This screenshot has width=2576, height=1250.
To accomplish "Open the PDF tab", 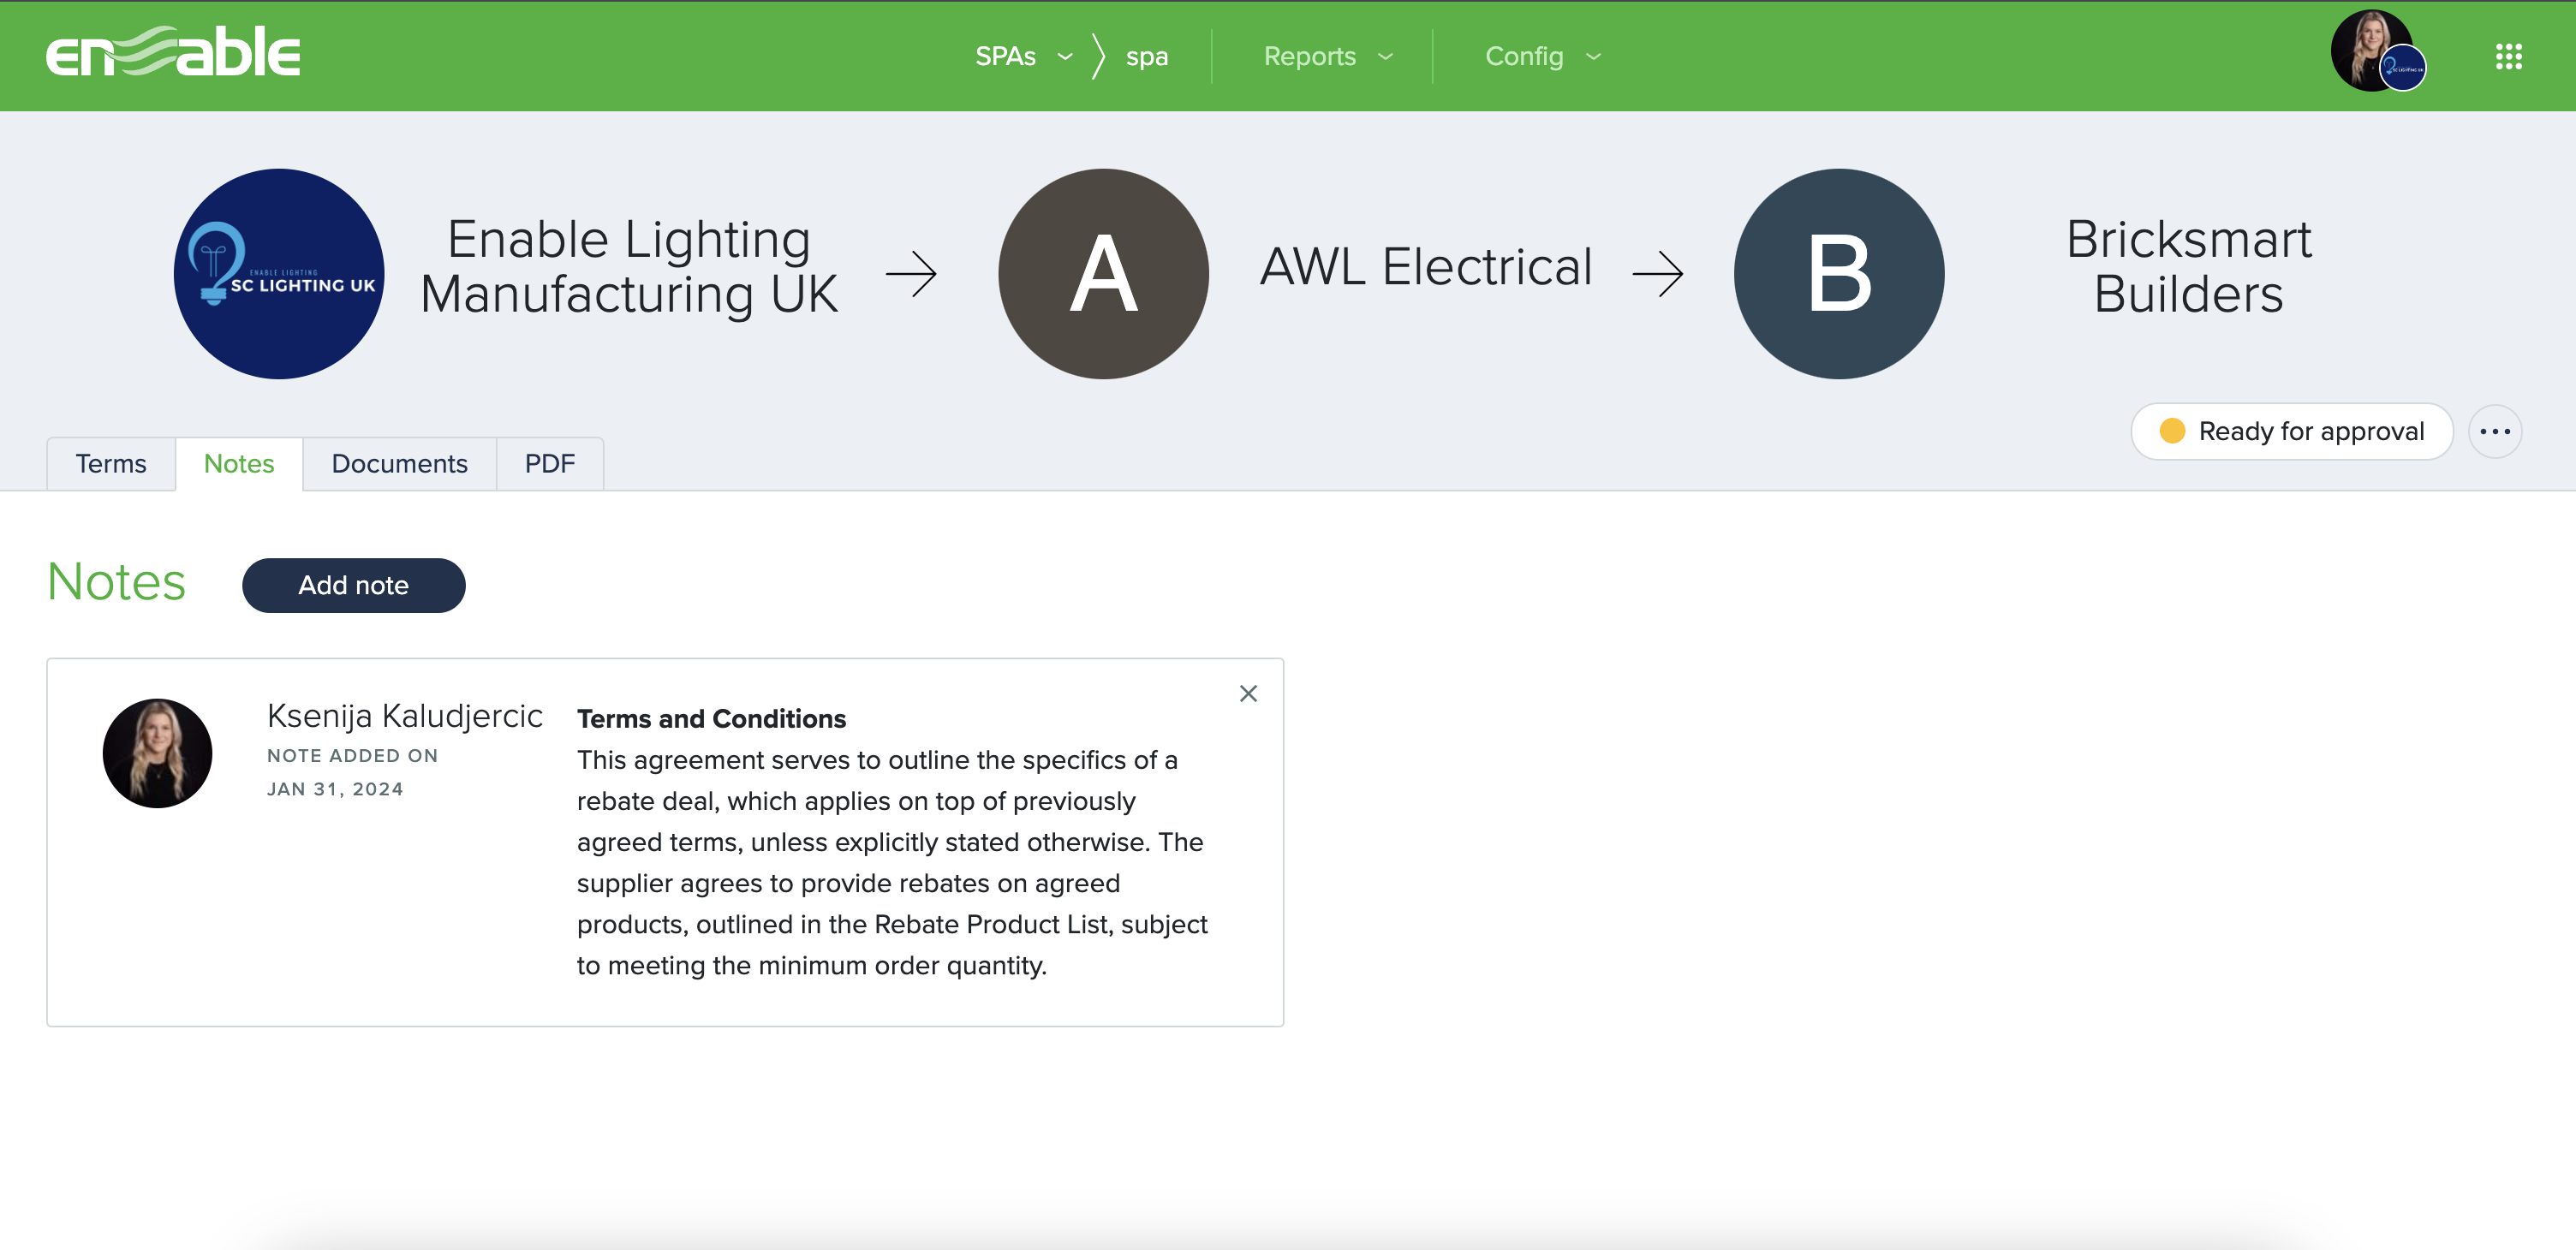I will pos(549,464).
